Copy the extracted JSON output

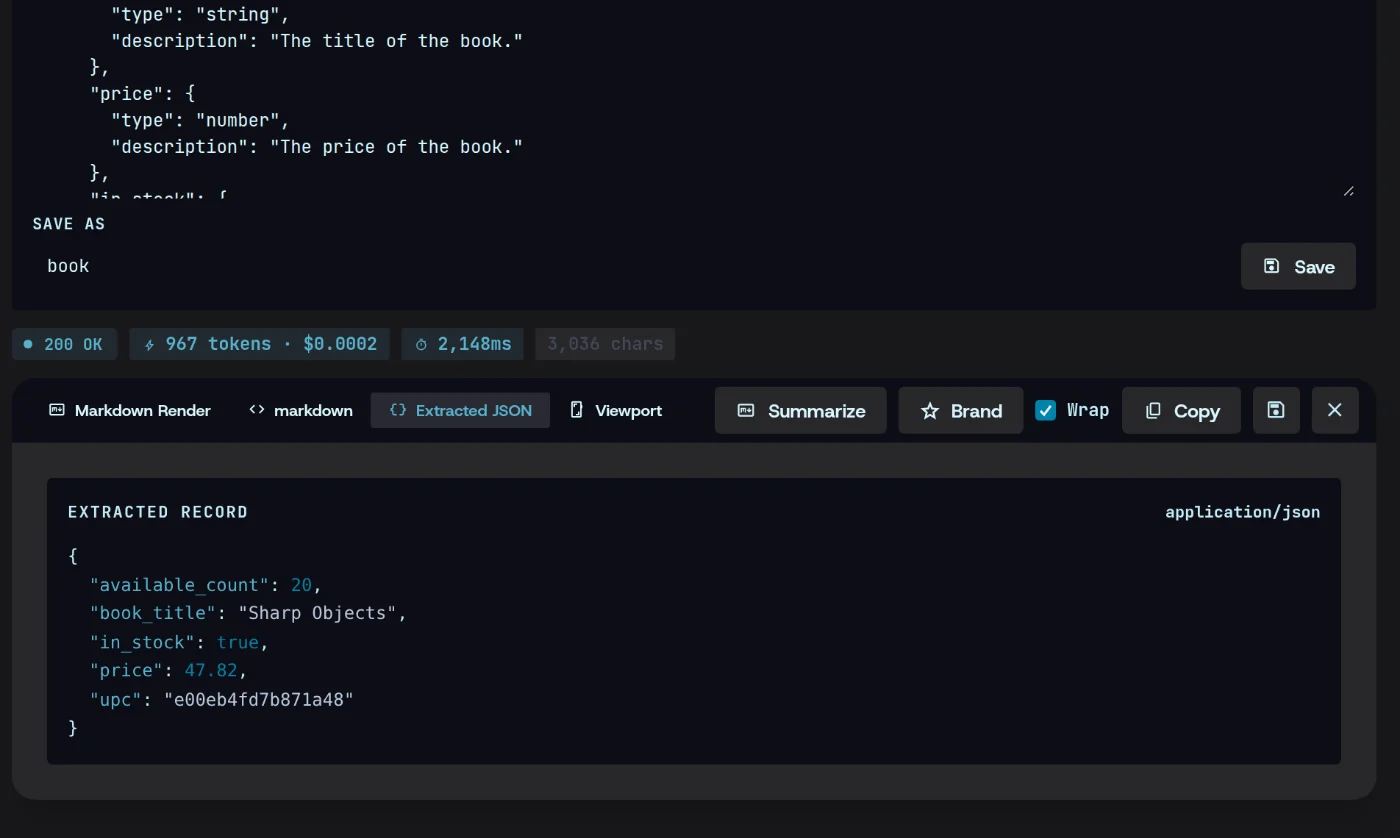point(1181,410)
